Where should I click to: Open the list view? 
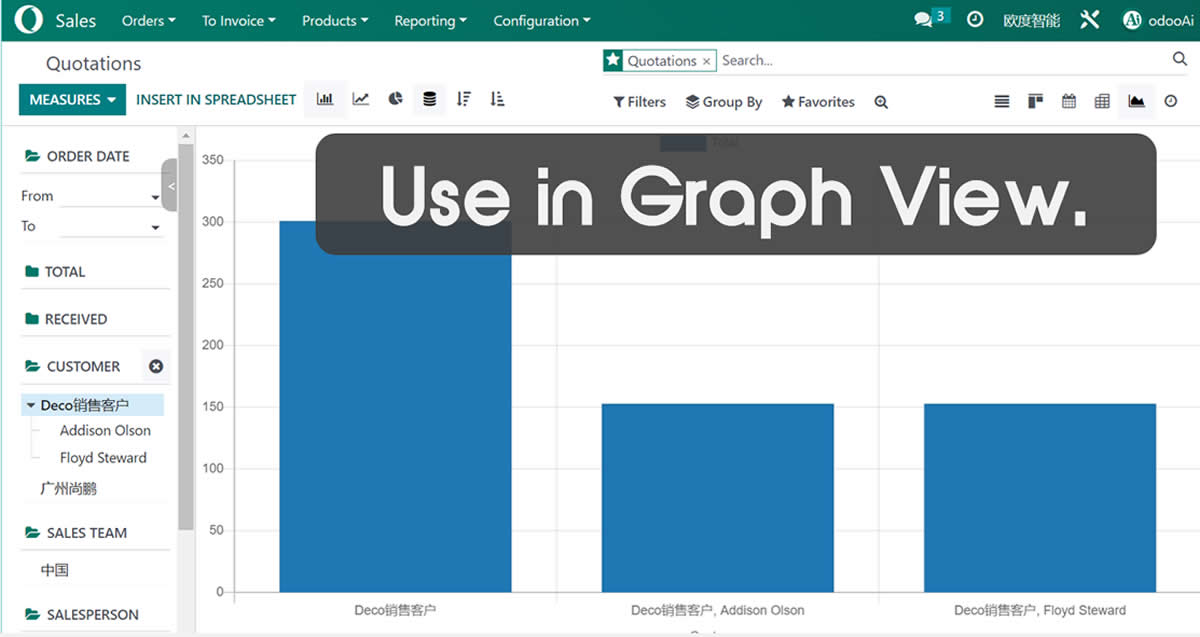tap(1002, 101)
